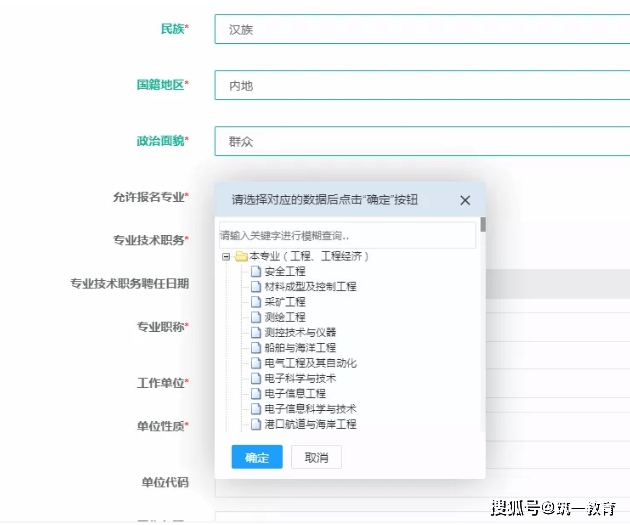630x525 pixels.
Task: Click the document icon beside 电子科学与技术
Action: point(256,378)
